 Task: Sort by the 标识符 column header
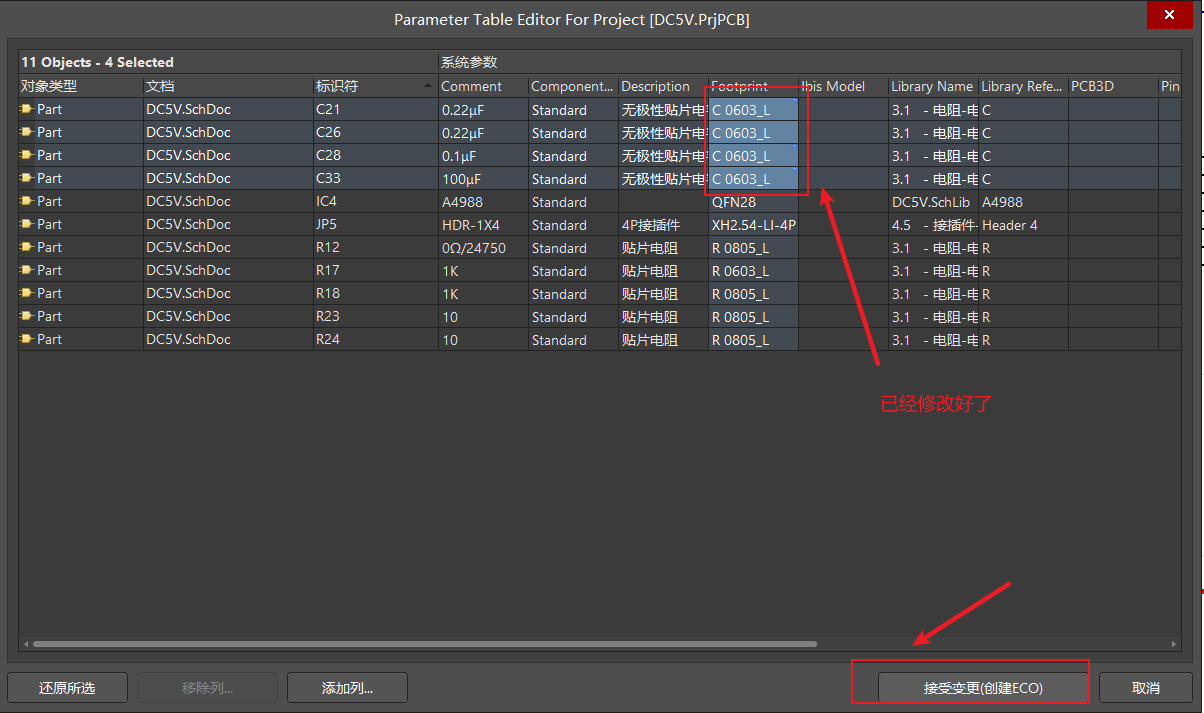375,86
